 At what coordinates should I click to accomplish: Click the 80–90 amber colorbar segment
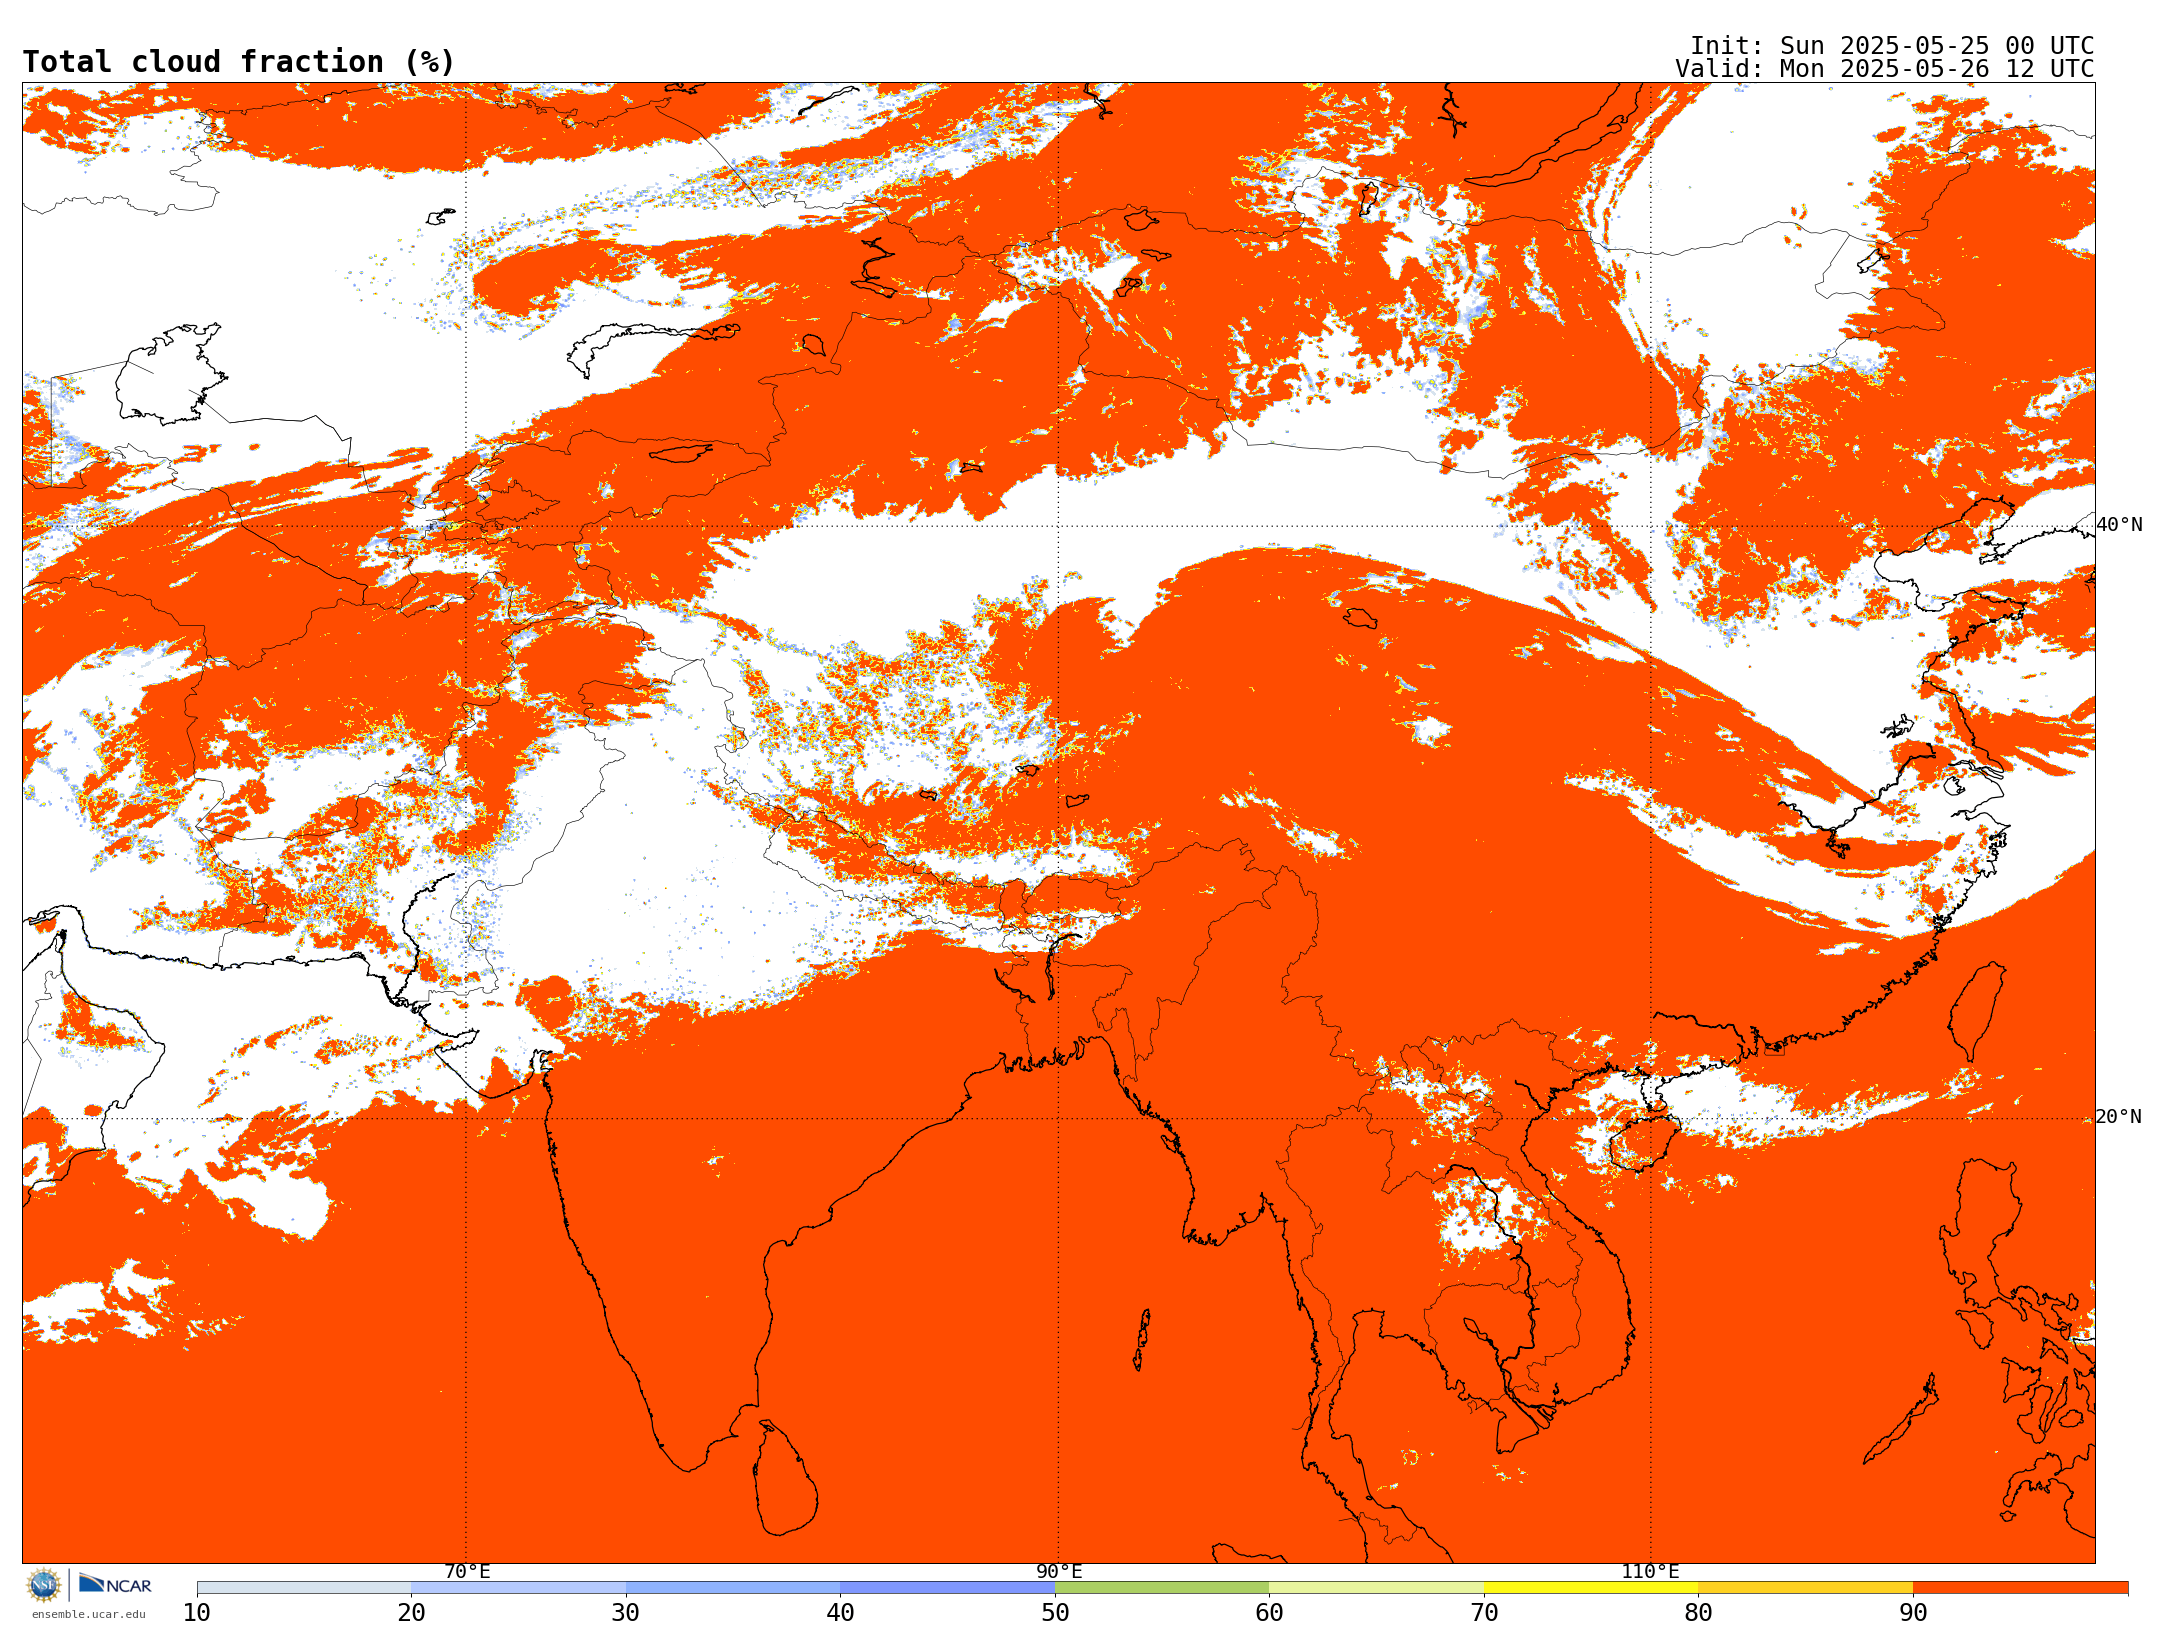tap(1805, 1588)
